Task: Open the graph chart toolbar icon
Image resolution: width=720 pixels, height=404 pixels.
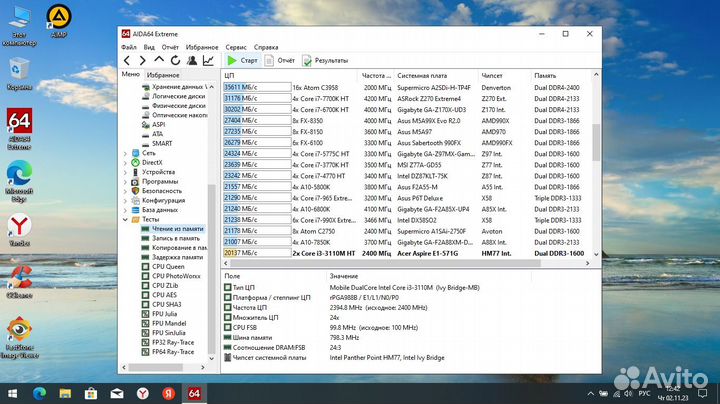Action: coord(208,60)
